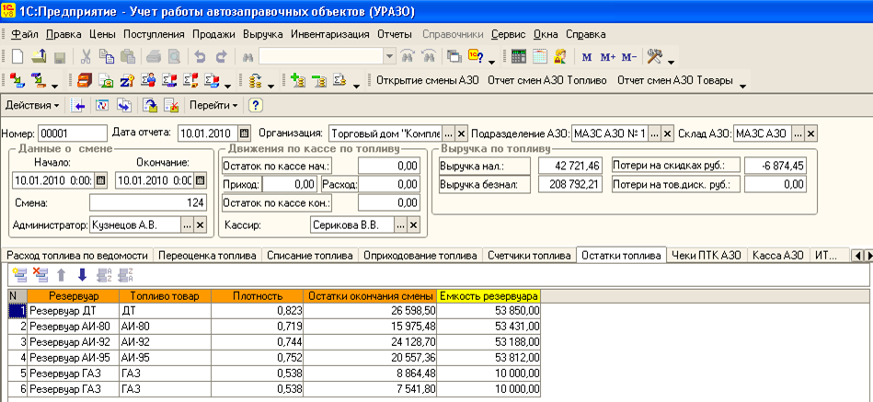Click the Undo arrow icon
Image resolution: width=873 pixels, height=402 pixels.
pos(199,56)
